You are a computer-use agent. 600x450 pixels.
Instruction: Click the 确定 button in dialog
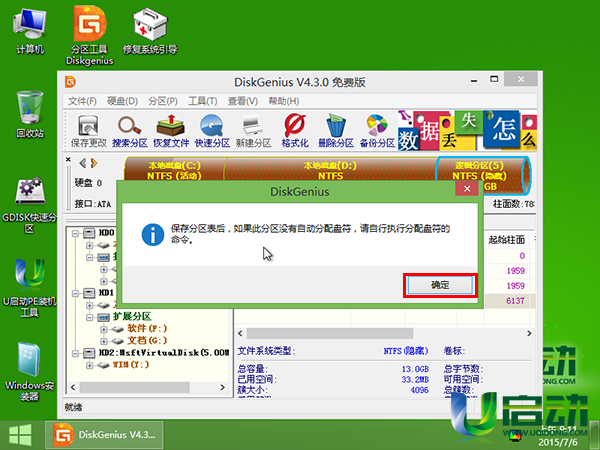click(x=440, y=285)
